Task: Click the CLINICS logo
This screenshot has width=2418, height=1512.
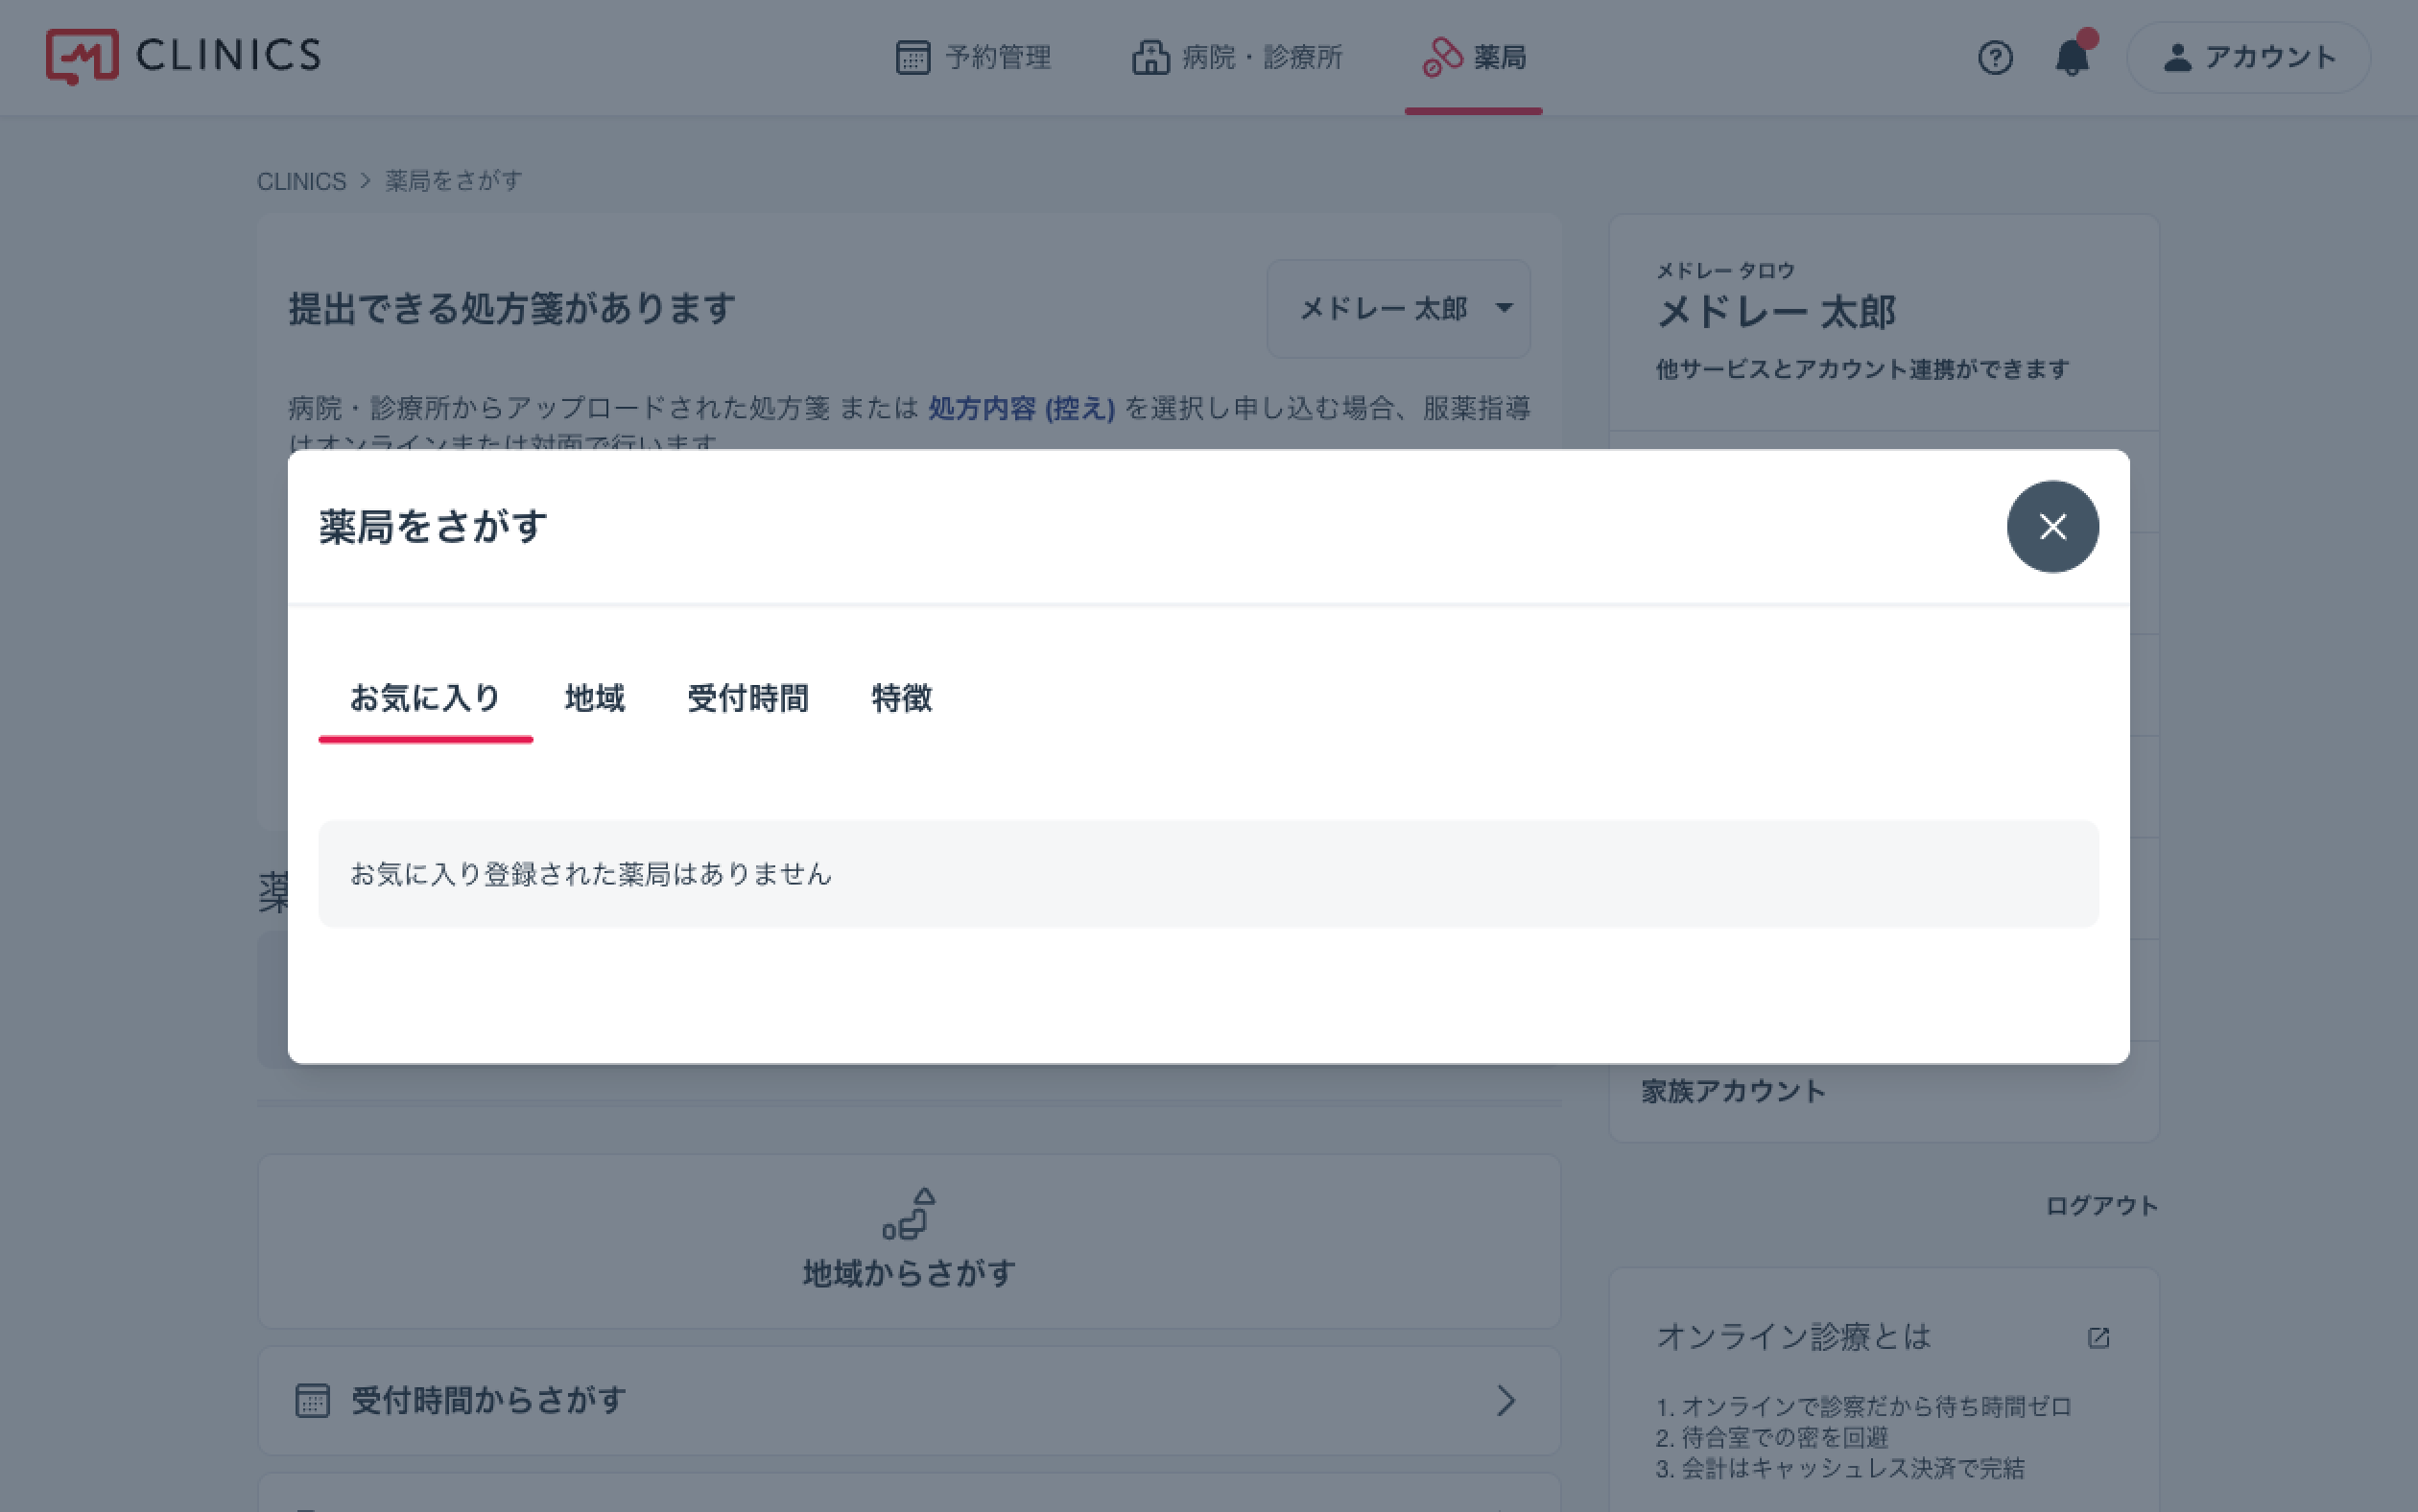Action: [x=183, y=56]
